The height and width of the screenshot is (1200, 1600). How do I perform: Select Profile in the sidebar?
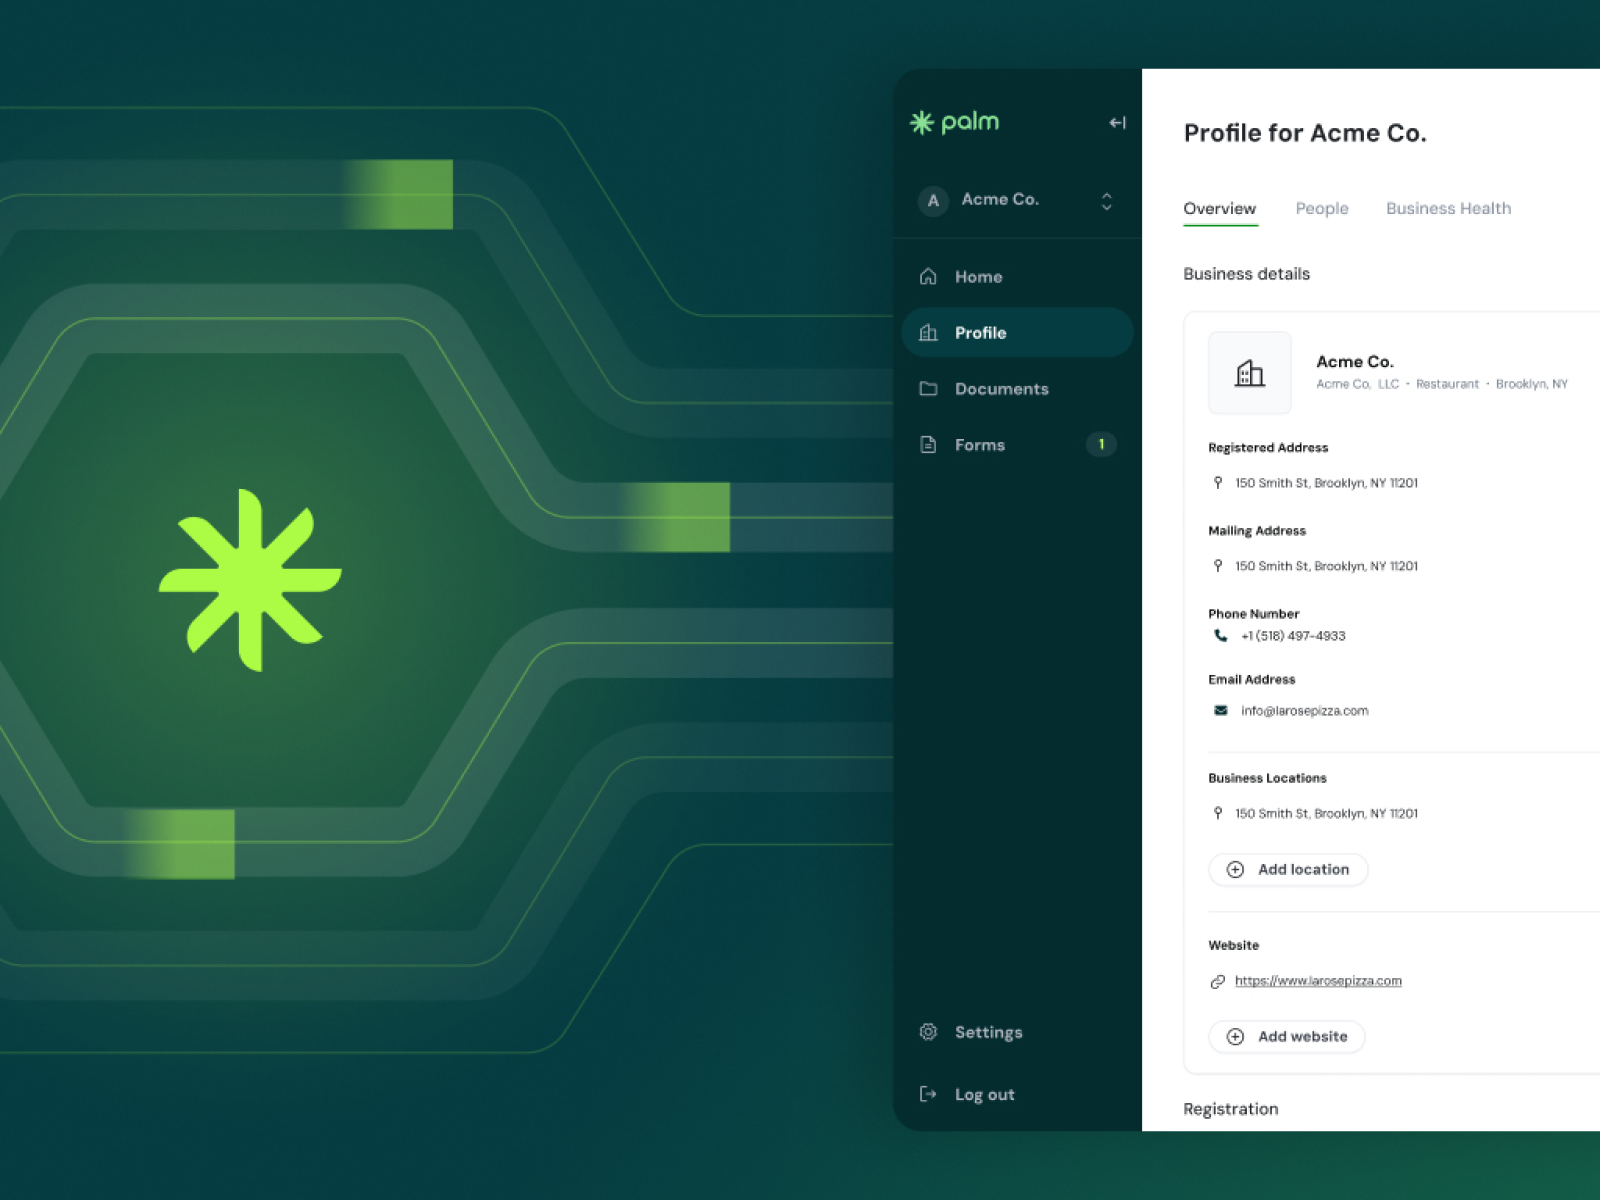point(1017,333)
